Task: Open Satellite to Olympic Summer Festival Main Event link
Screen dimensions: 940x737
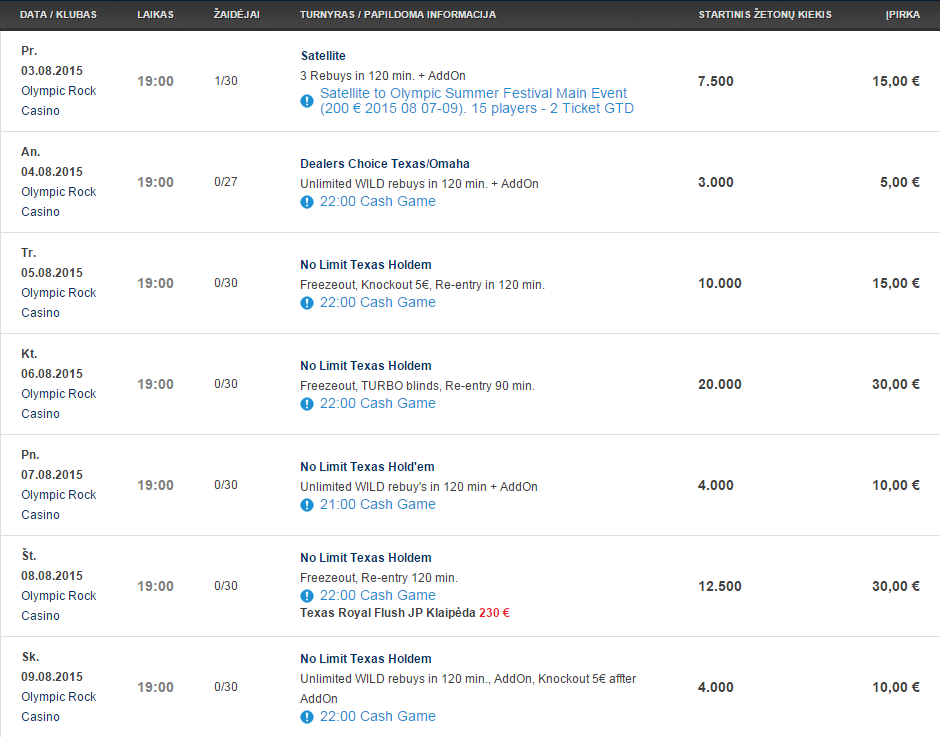Action: pyautogui.click(x=477, y=101)
